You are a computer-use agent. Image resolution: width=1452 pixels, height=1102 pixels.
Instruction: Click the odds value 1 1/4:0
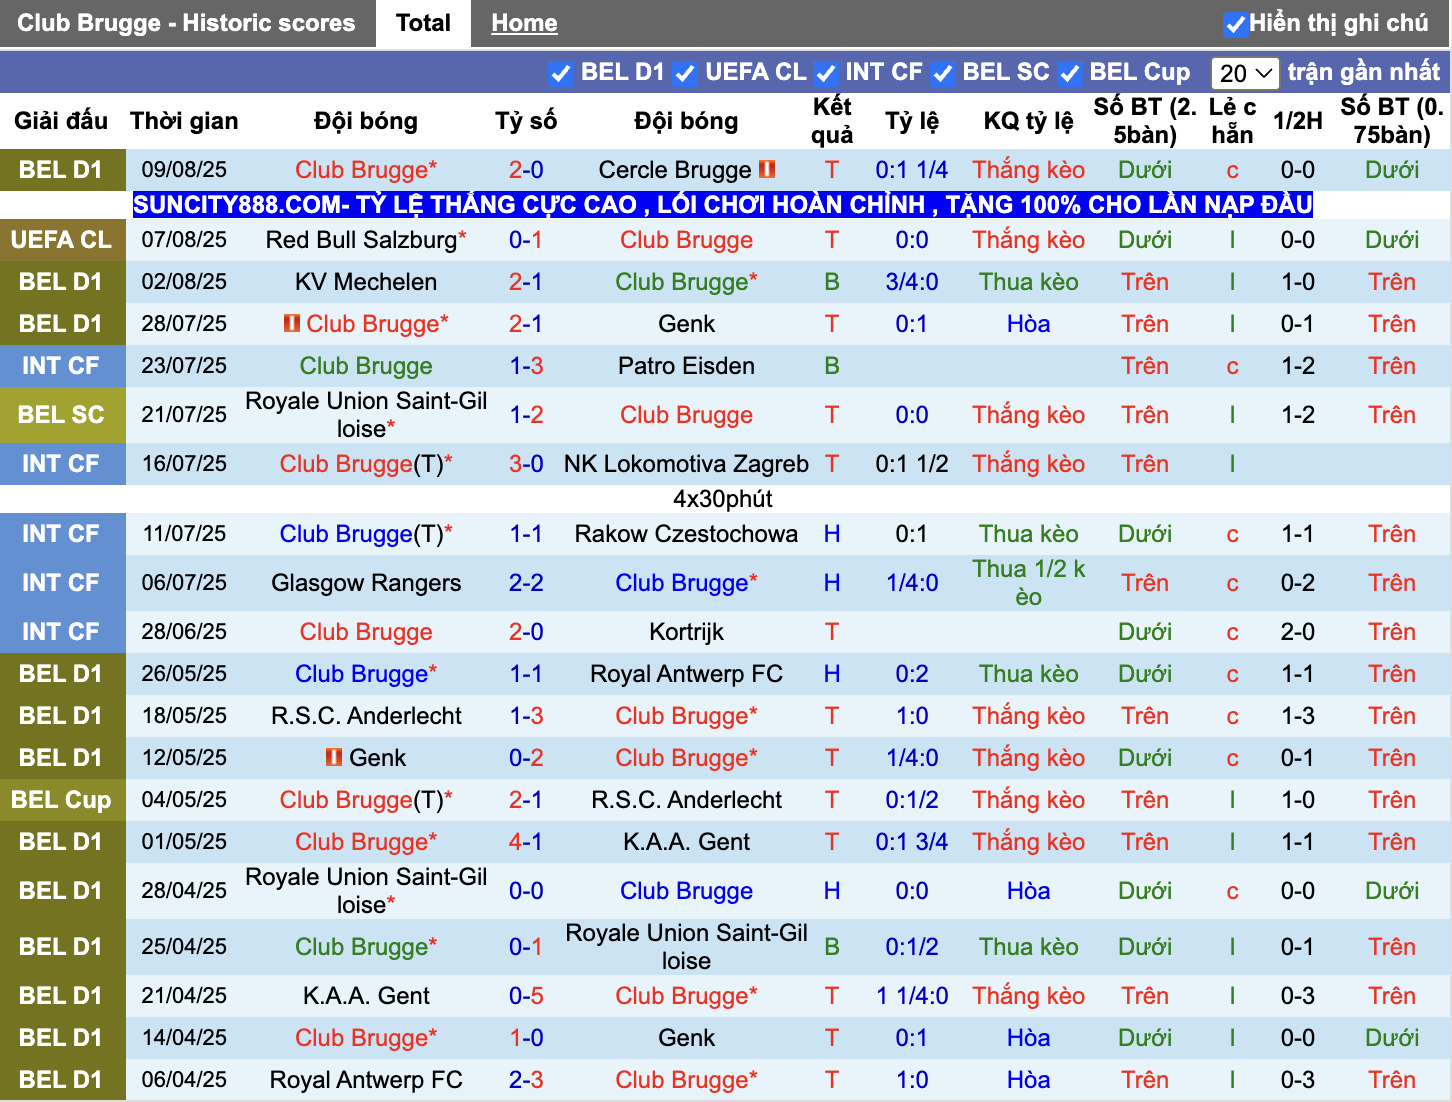tap(912, 996)
